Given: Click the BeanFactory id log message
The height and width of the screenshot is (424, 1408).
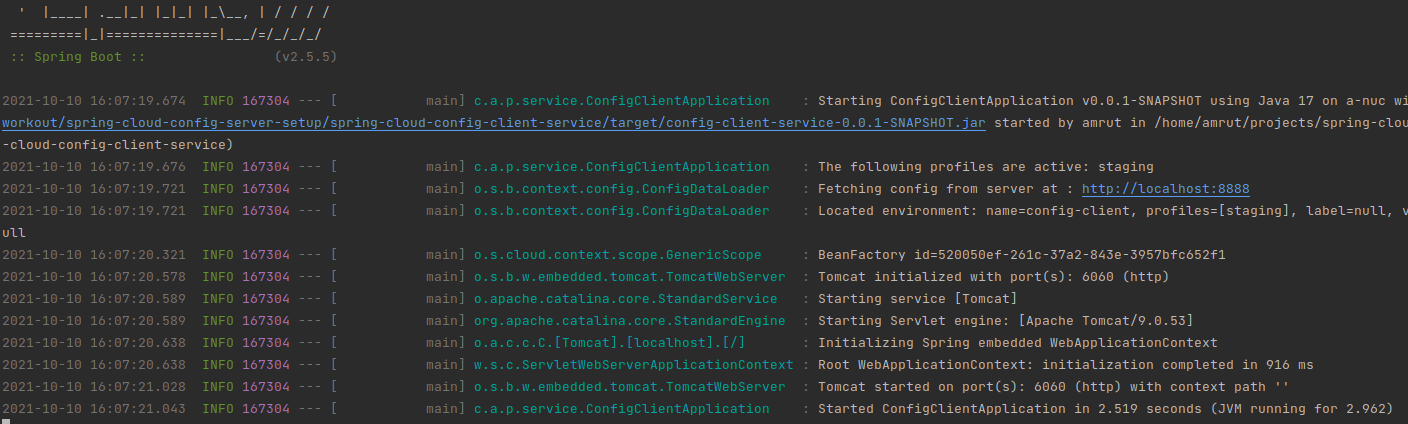Looking at the screenshot, I should click(1021, 255).
